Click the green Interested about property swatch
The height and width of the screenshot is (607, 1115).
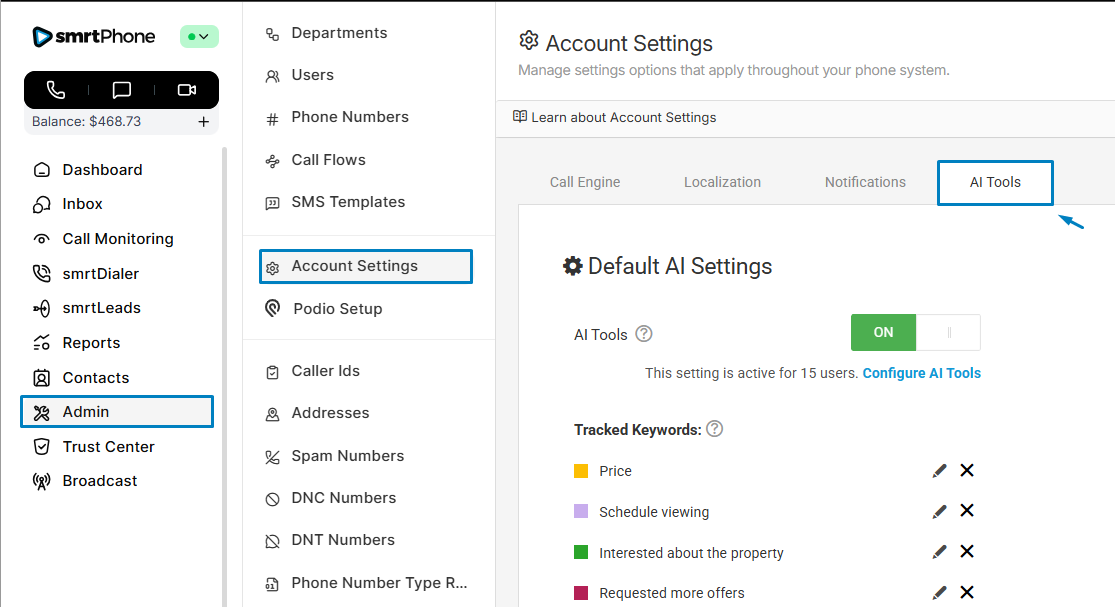point(581,552)
